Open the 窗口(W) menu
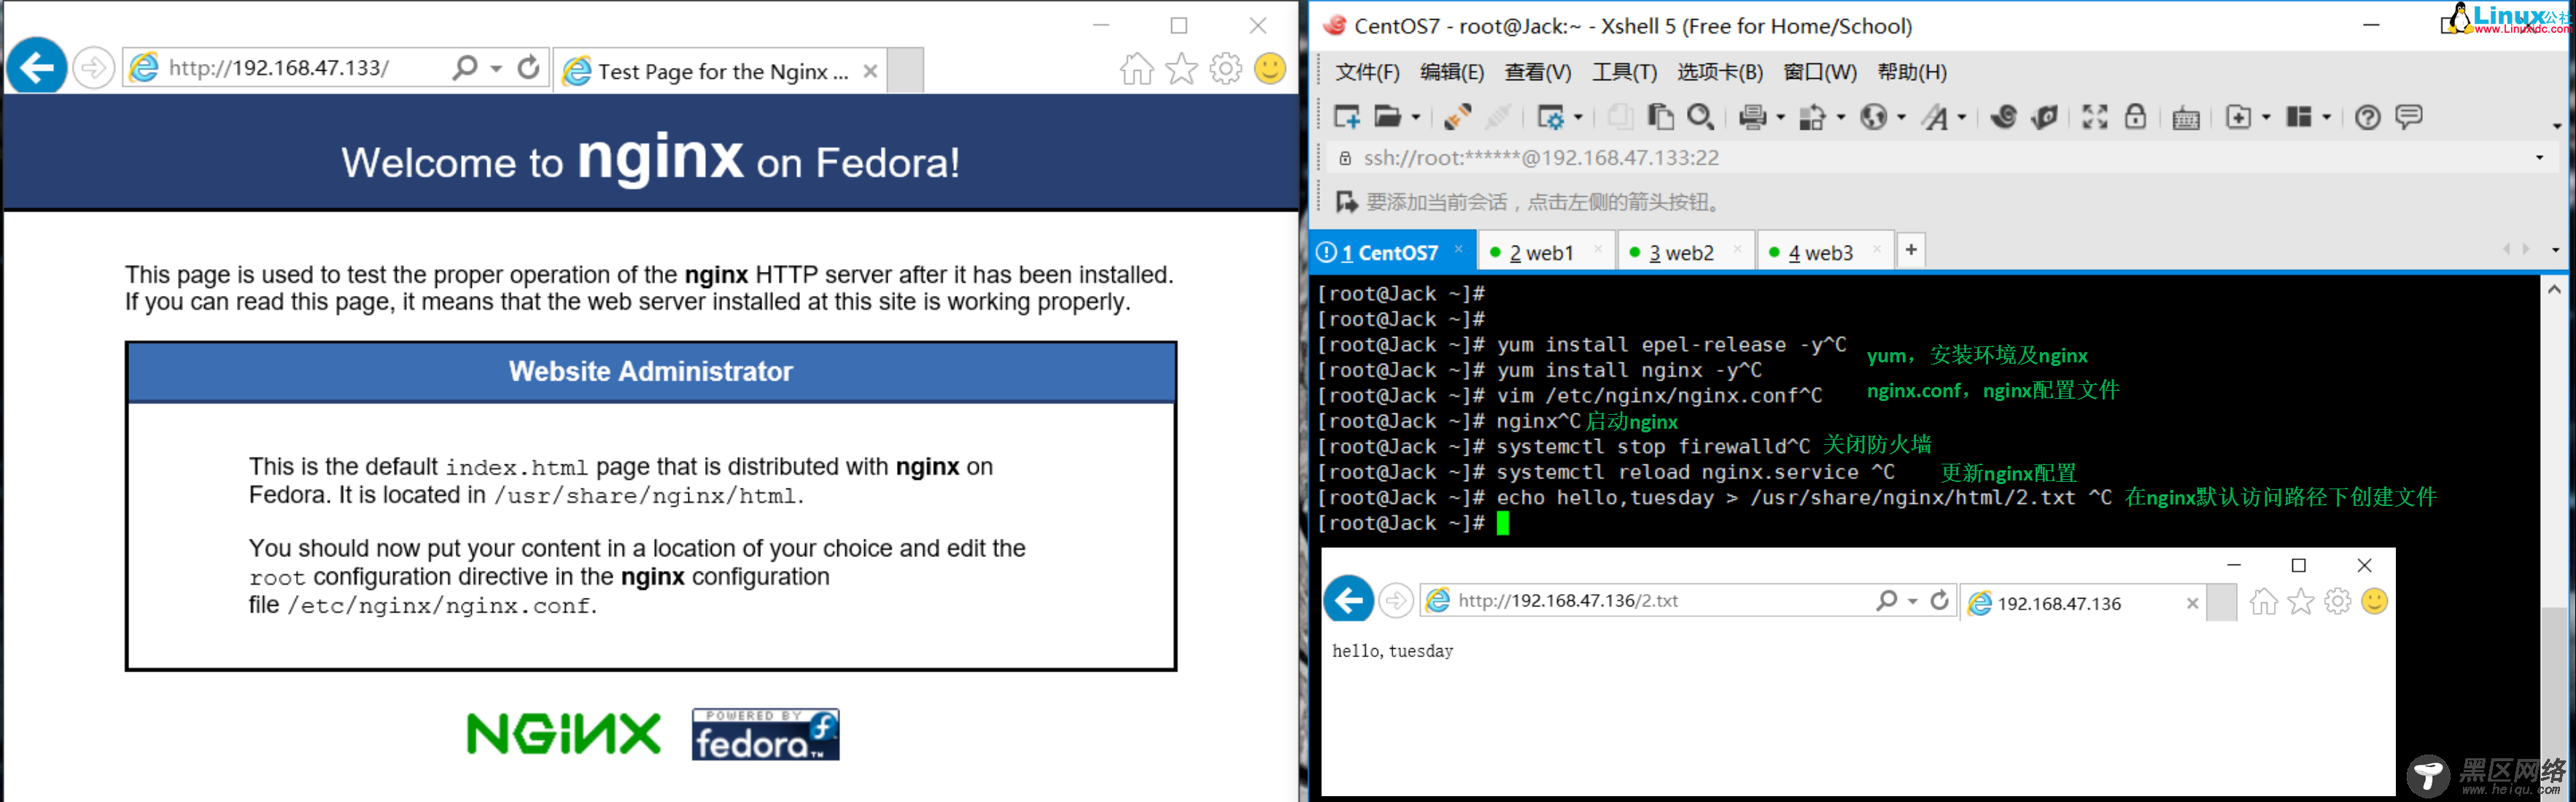This screenshot has width=2576, height=802. [x=1820, y=72]
